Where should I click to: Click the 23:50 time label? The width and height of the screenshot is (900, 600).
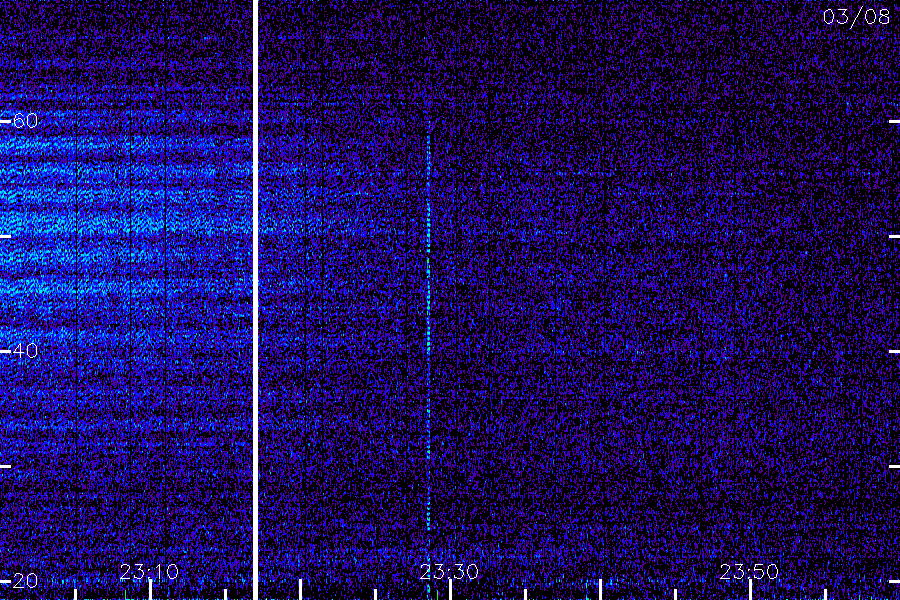[x=749, y=572]
